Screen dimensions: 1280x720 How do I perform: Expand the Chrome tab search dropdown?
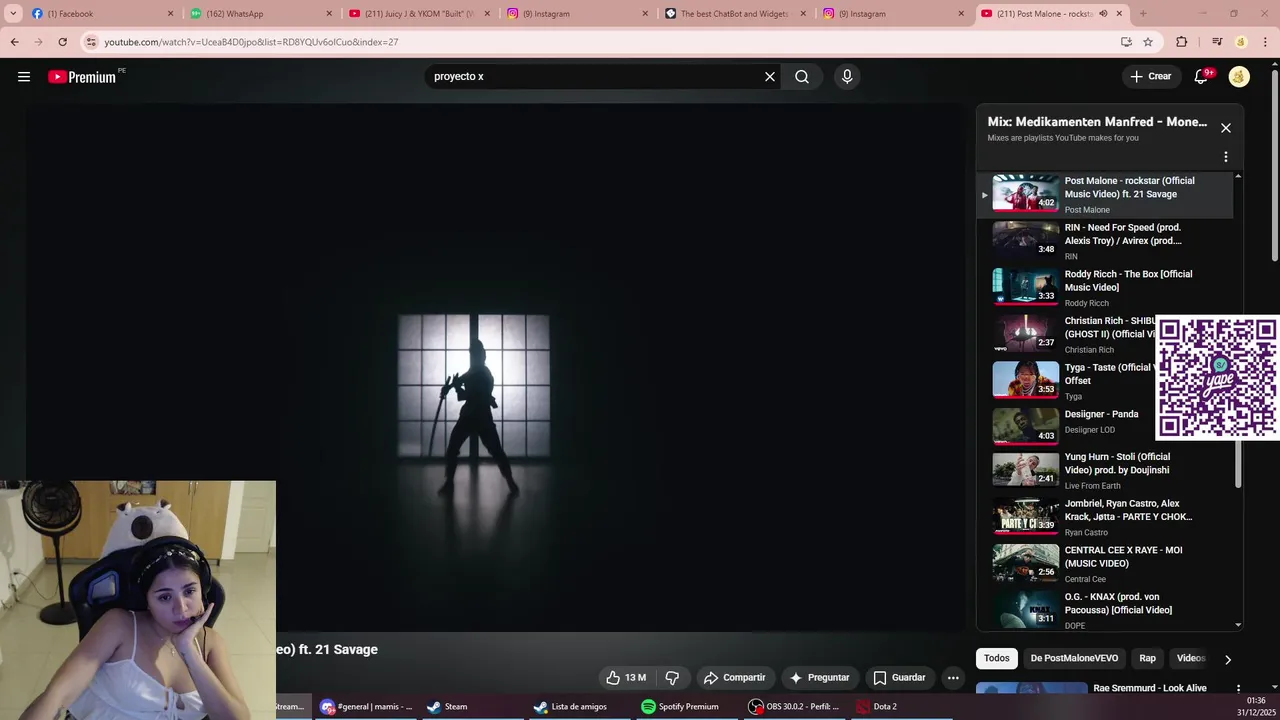click(x=13, y=14)
